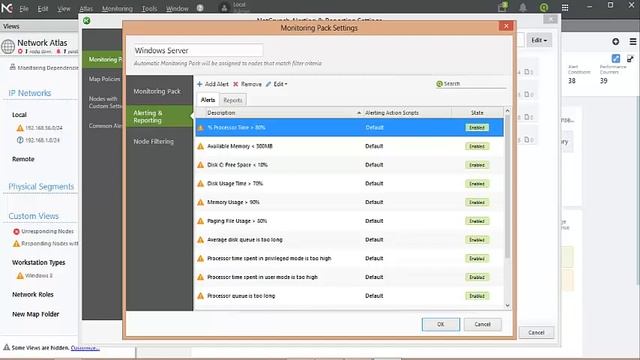Image resolution: width=640 pixels, height=360 pixels.
Task: Click Add Alert button
Action: pos(213,84)
